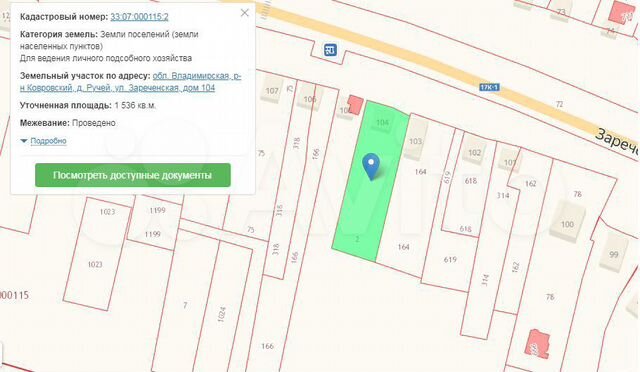The width and height of the screenshot is (640, 372).
Task: Select building 99 on the map
Action: pyautogui.click(x=613, y=252)
